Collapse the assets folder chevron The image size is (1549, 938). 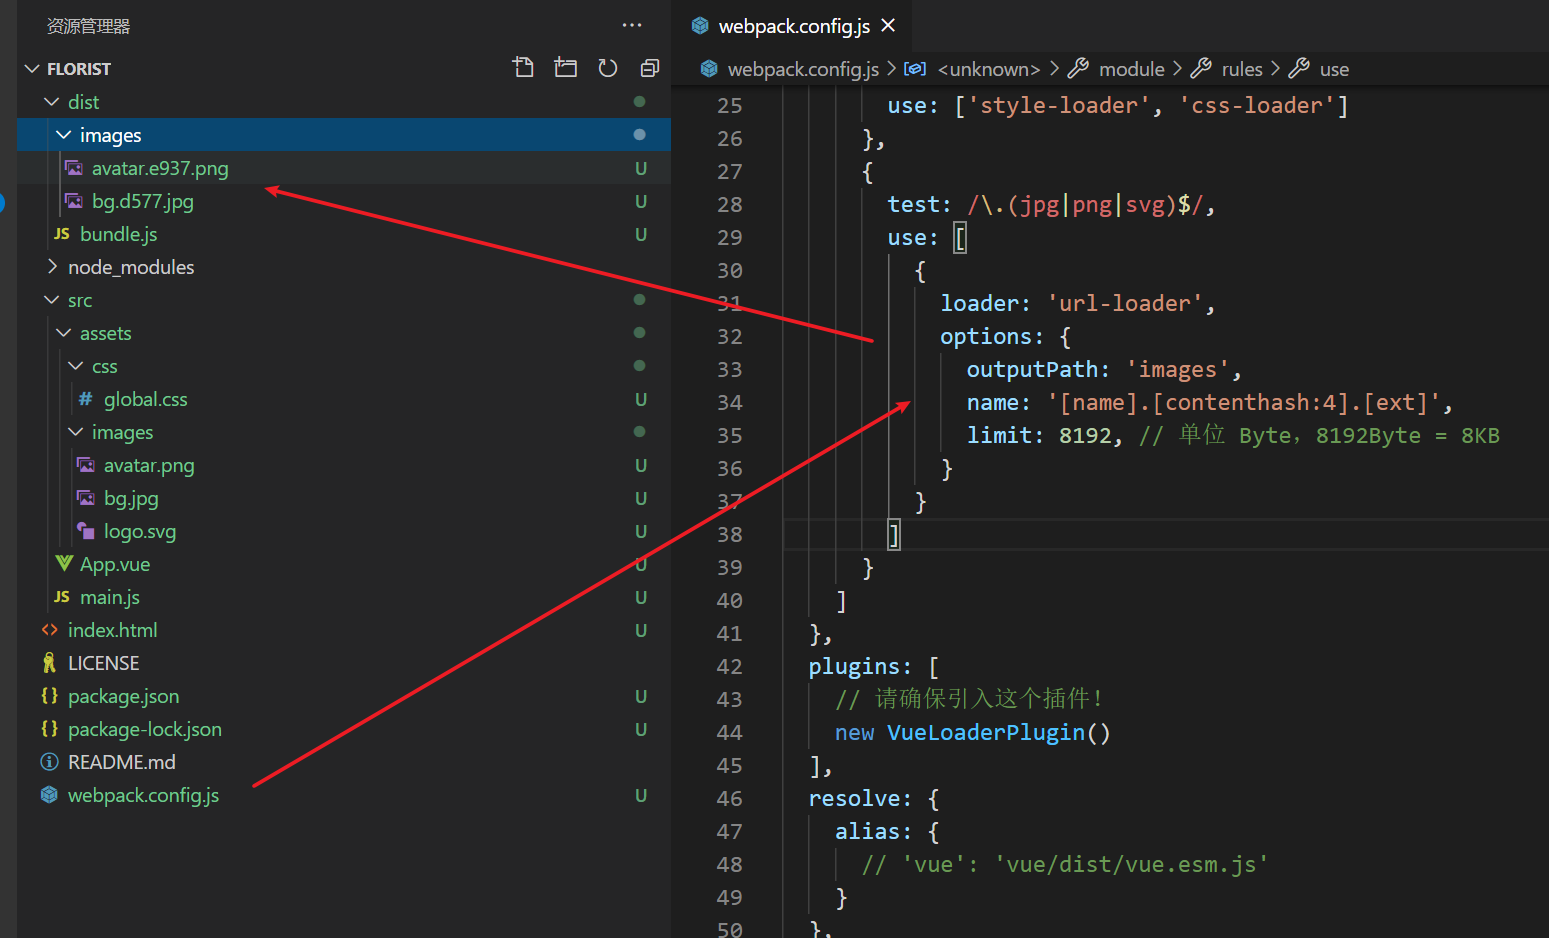64,333
